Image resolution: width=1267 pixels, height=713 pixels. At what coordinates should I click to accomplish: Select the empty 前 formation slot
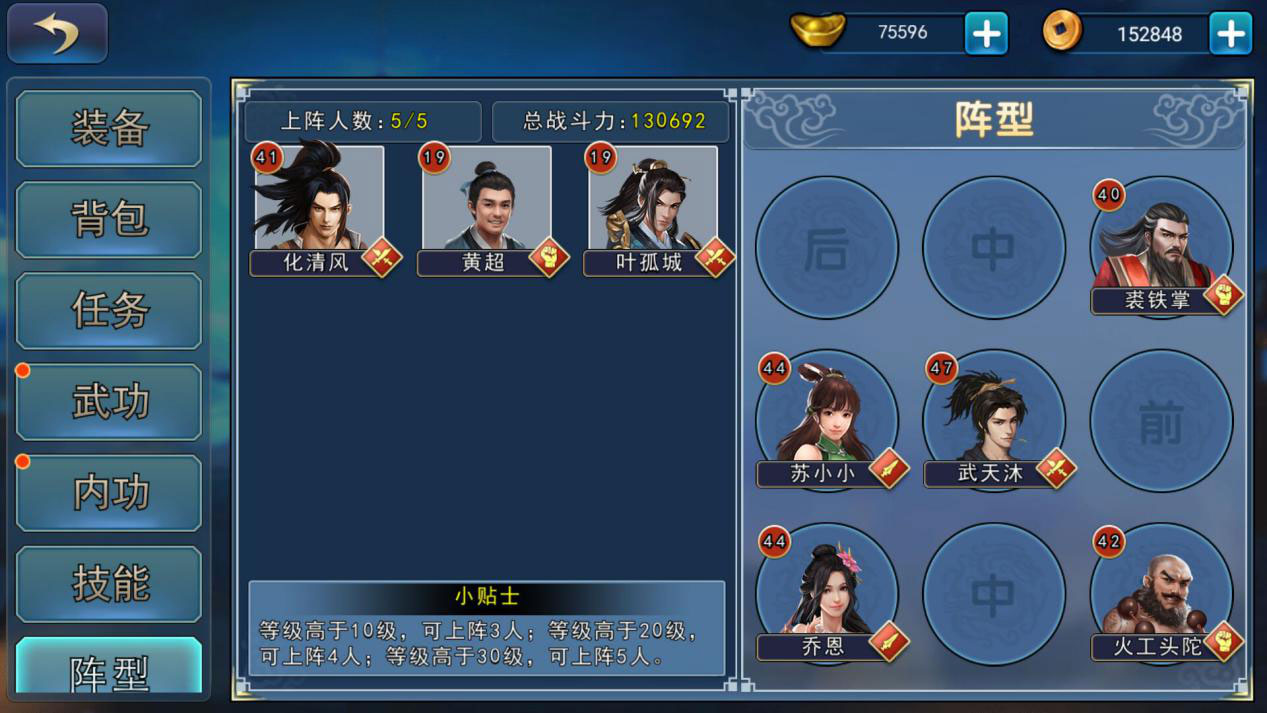1161,420
